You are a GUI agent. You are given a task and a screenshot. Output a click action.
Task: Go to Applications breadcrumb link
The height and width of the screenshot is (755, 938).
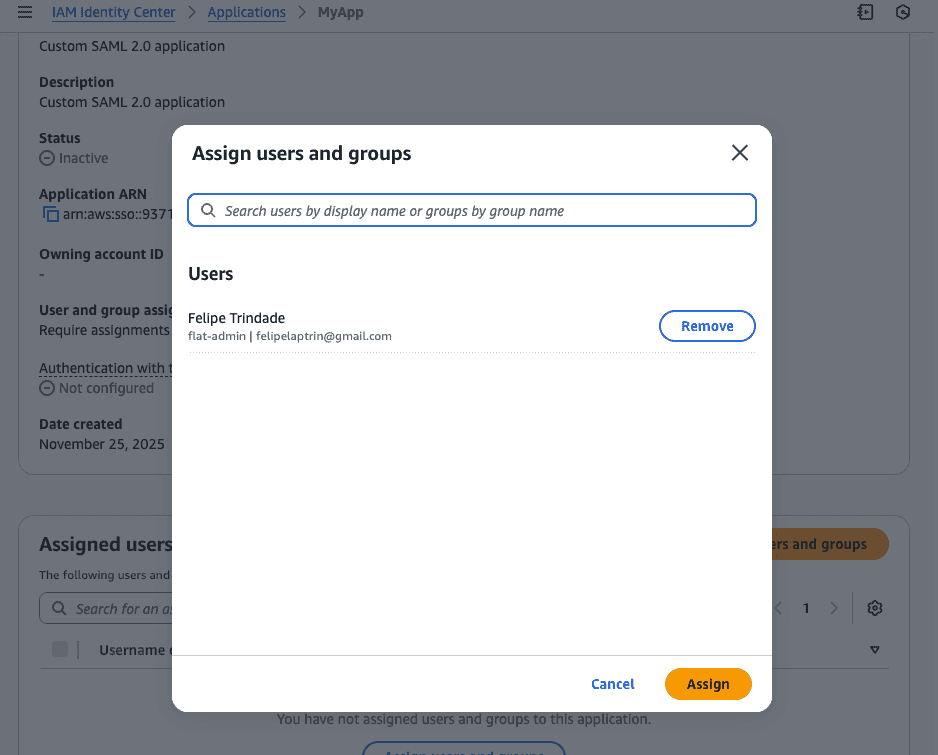(246, 13)
